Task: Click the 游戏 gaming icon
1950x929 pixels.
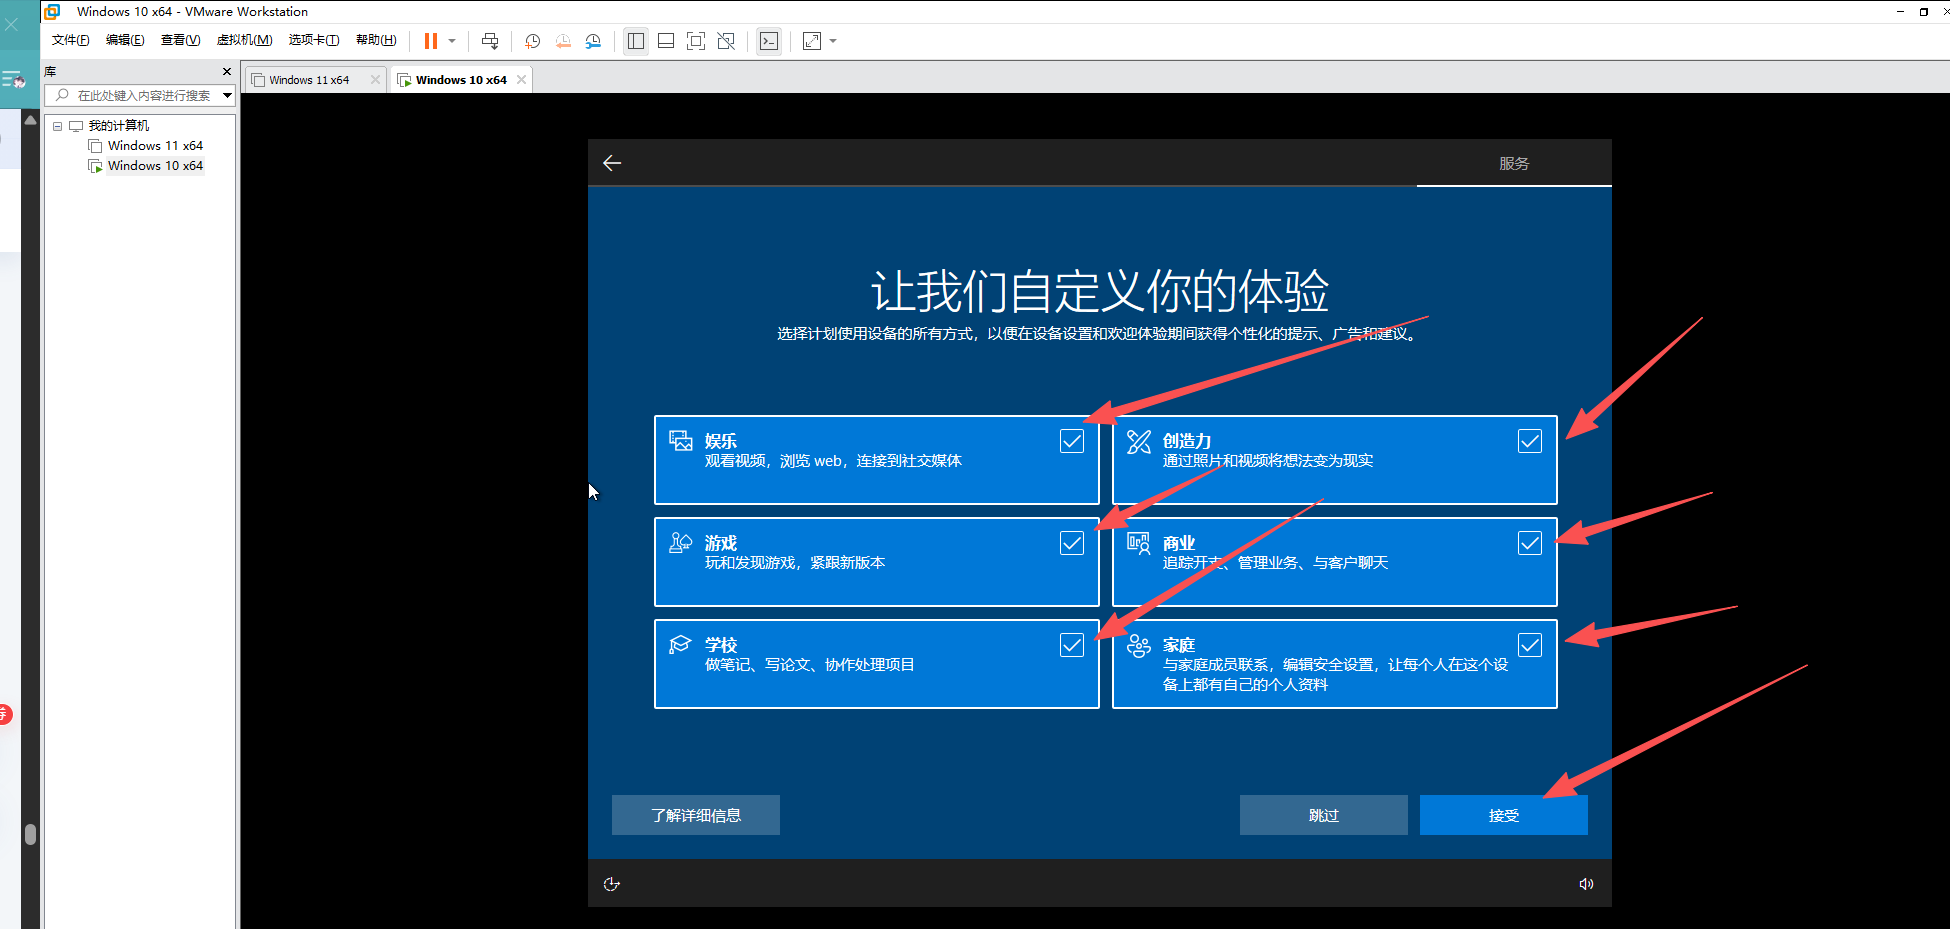Action: point(681,543)
